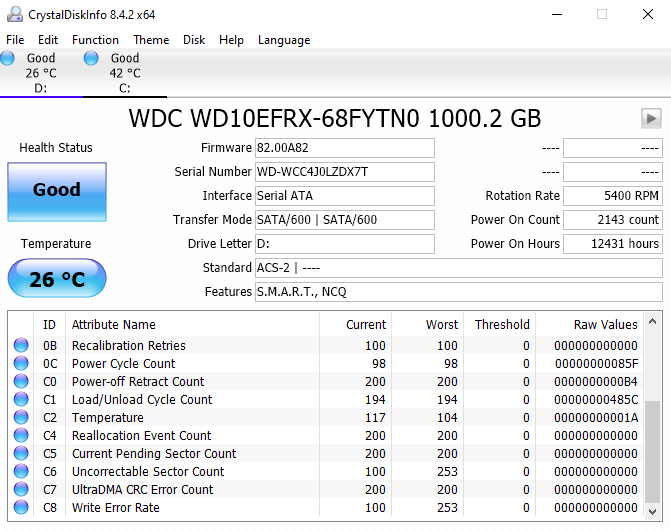This screenshot has width=671, height=530.
Task: Click status orb for Current Pending Sector Count
Action: pyautogui.click(x=21, y=453)
